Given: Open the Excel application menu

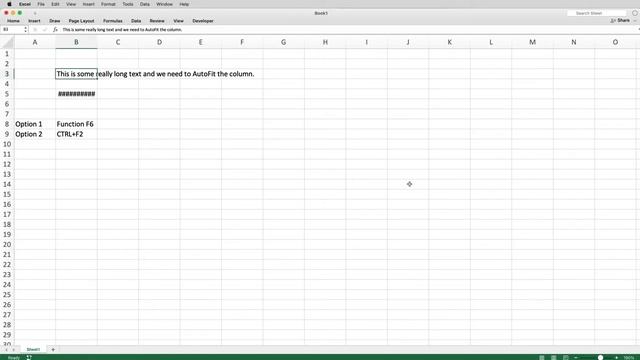Looking at the screenshot, I should (x=25, y=4).
